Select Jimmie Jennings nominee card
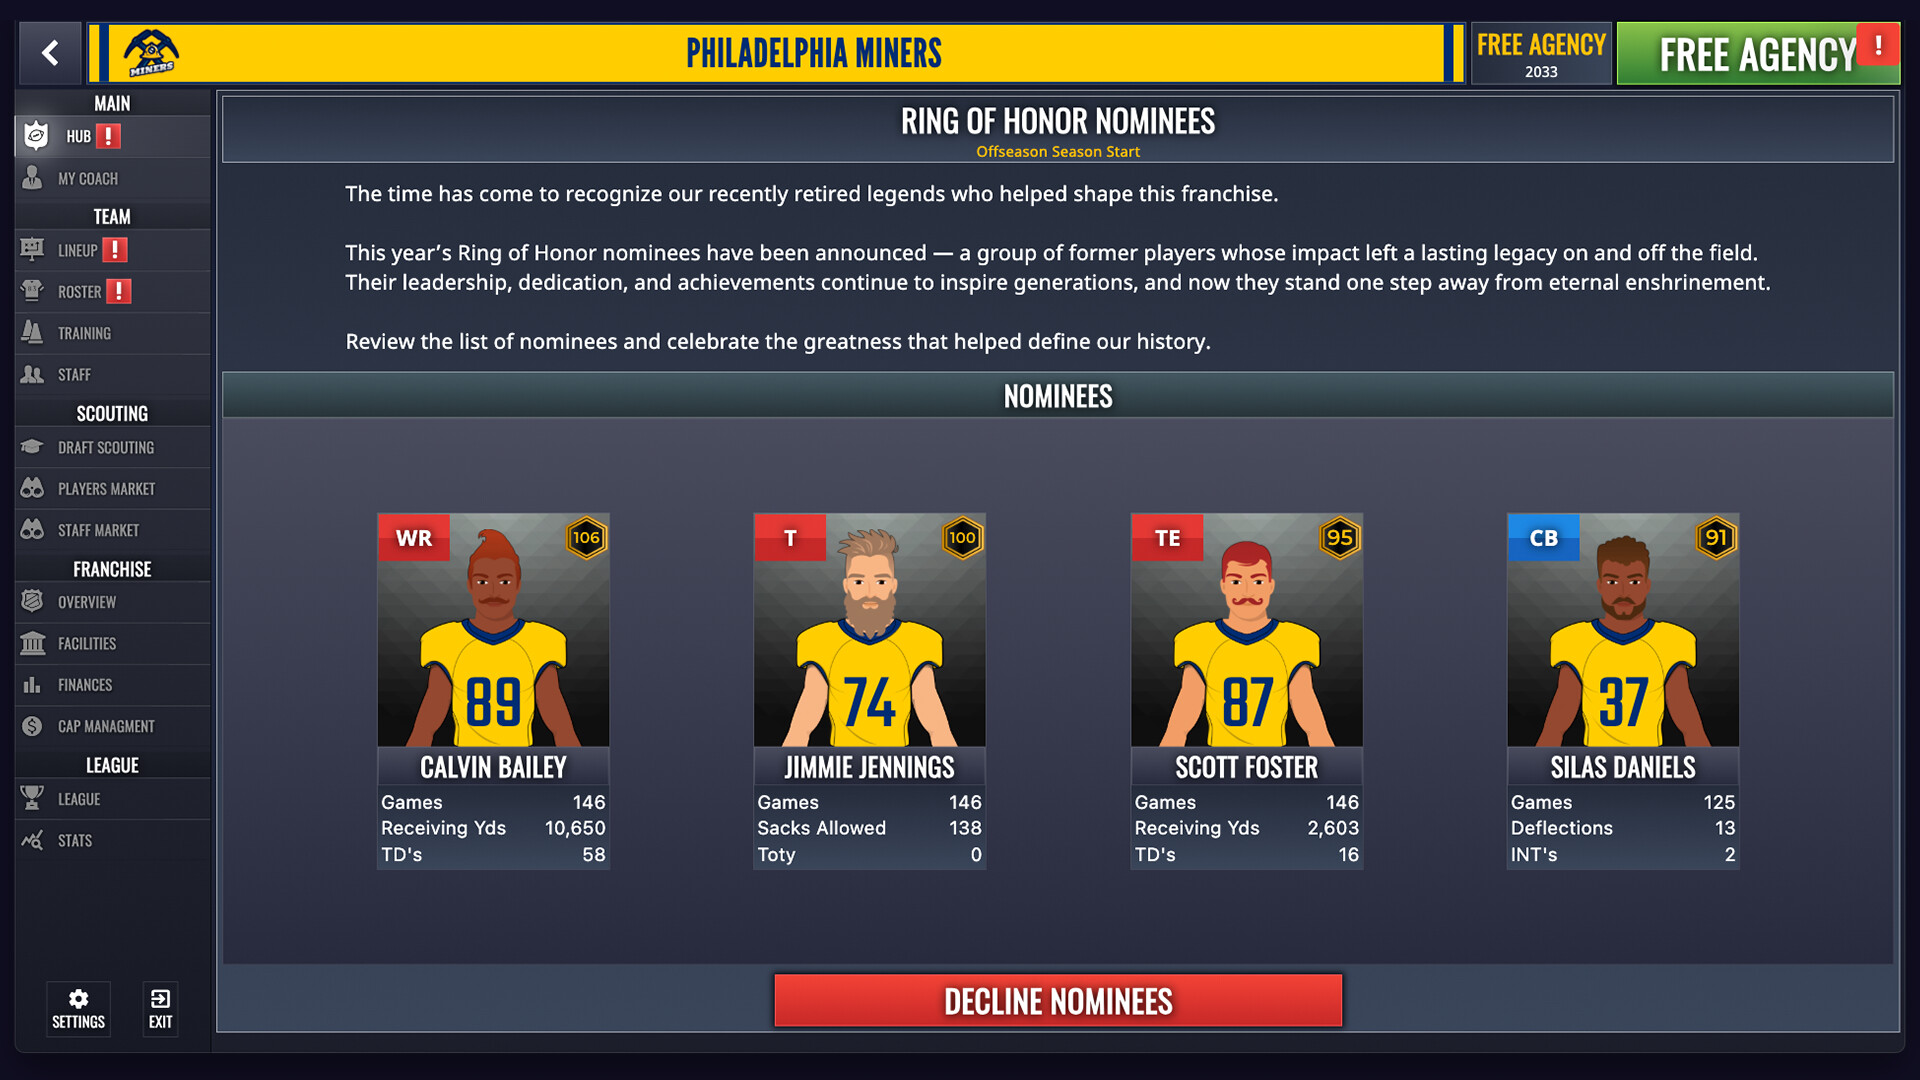The height and width of the screenshot is (1080, 1920). (x=870, y=691)
